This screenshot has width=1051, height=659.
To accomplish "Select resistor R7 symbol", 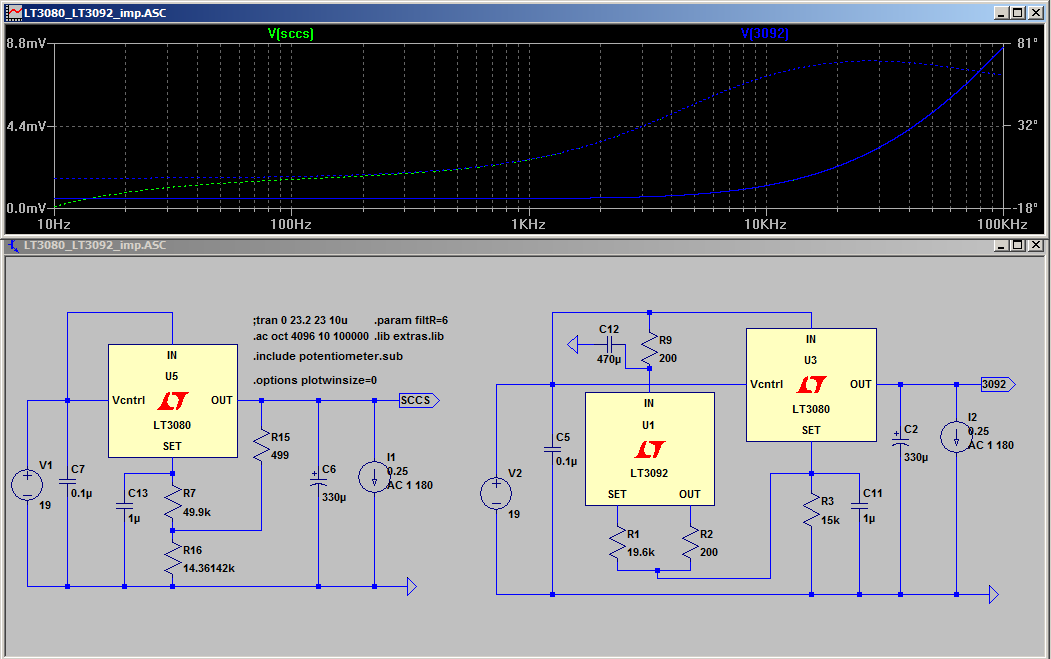I will pos(173,503).
